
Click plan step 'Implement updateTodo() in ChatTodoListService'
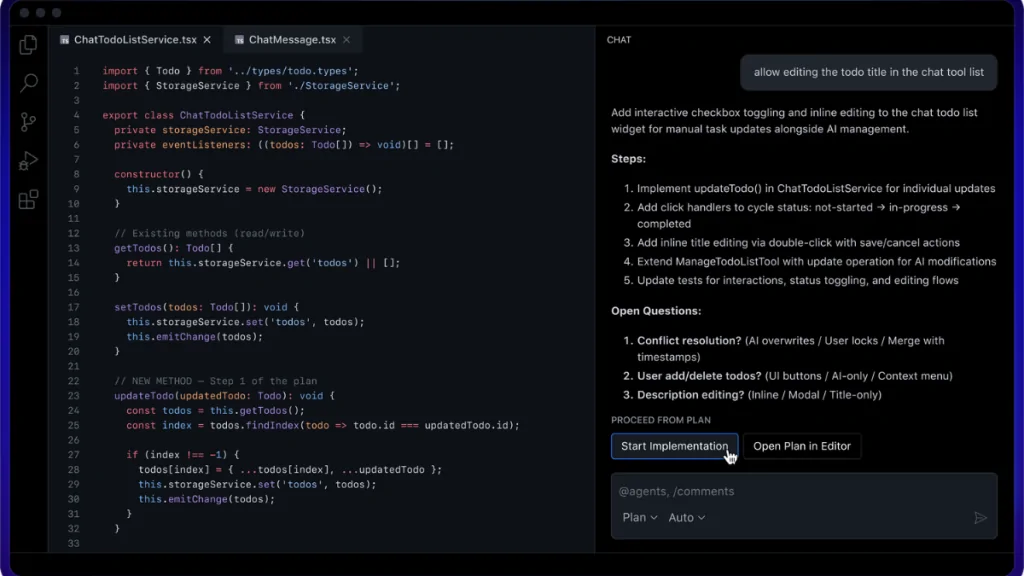816,188
